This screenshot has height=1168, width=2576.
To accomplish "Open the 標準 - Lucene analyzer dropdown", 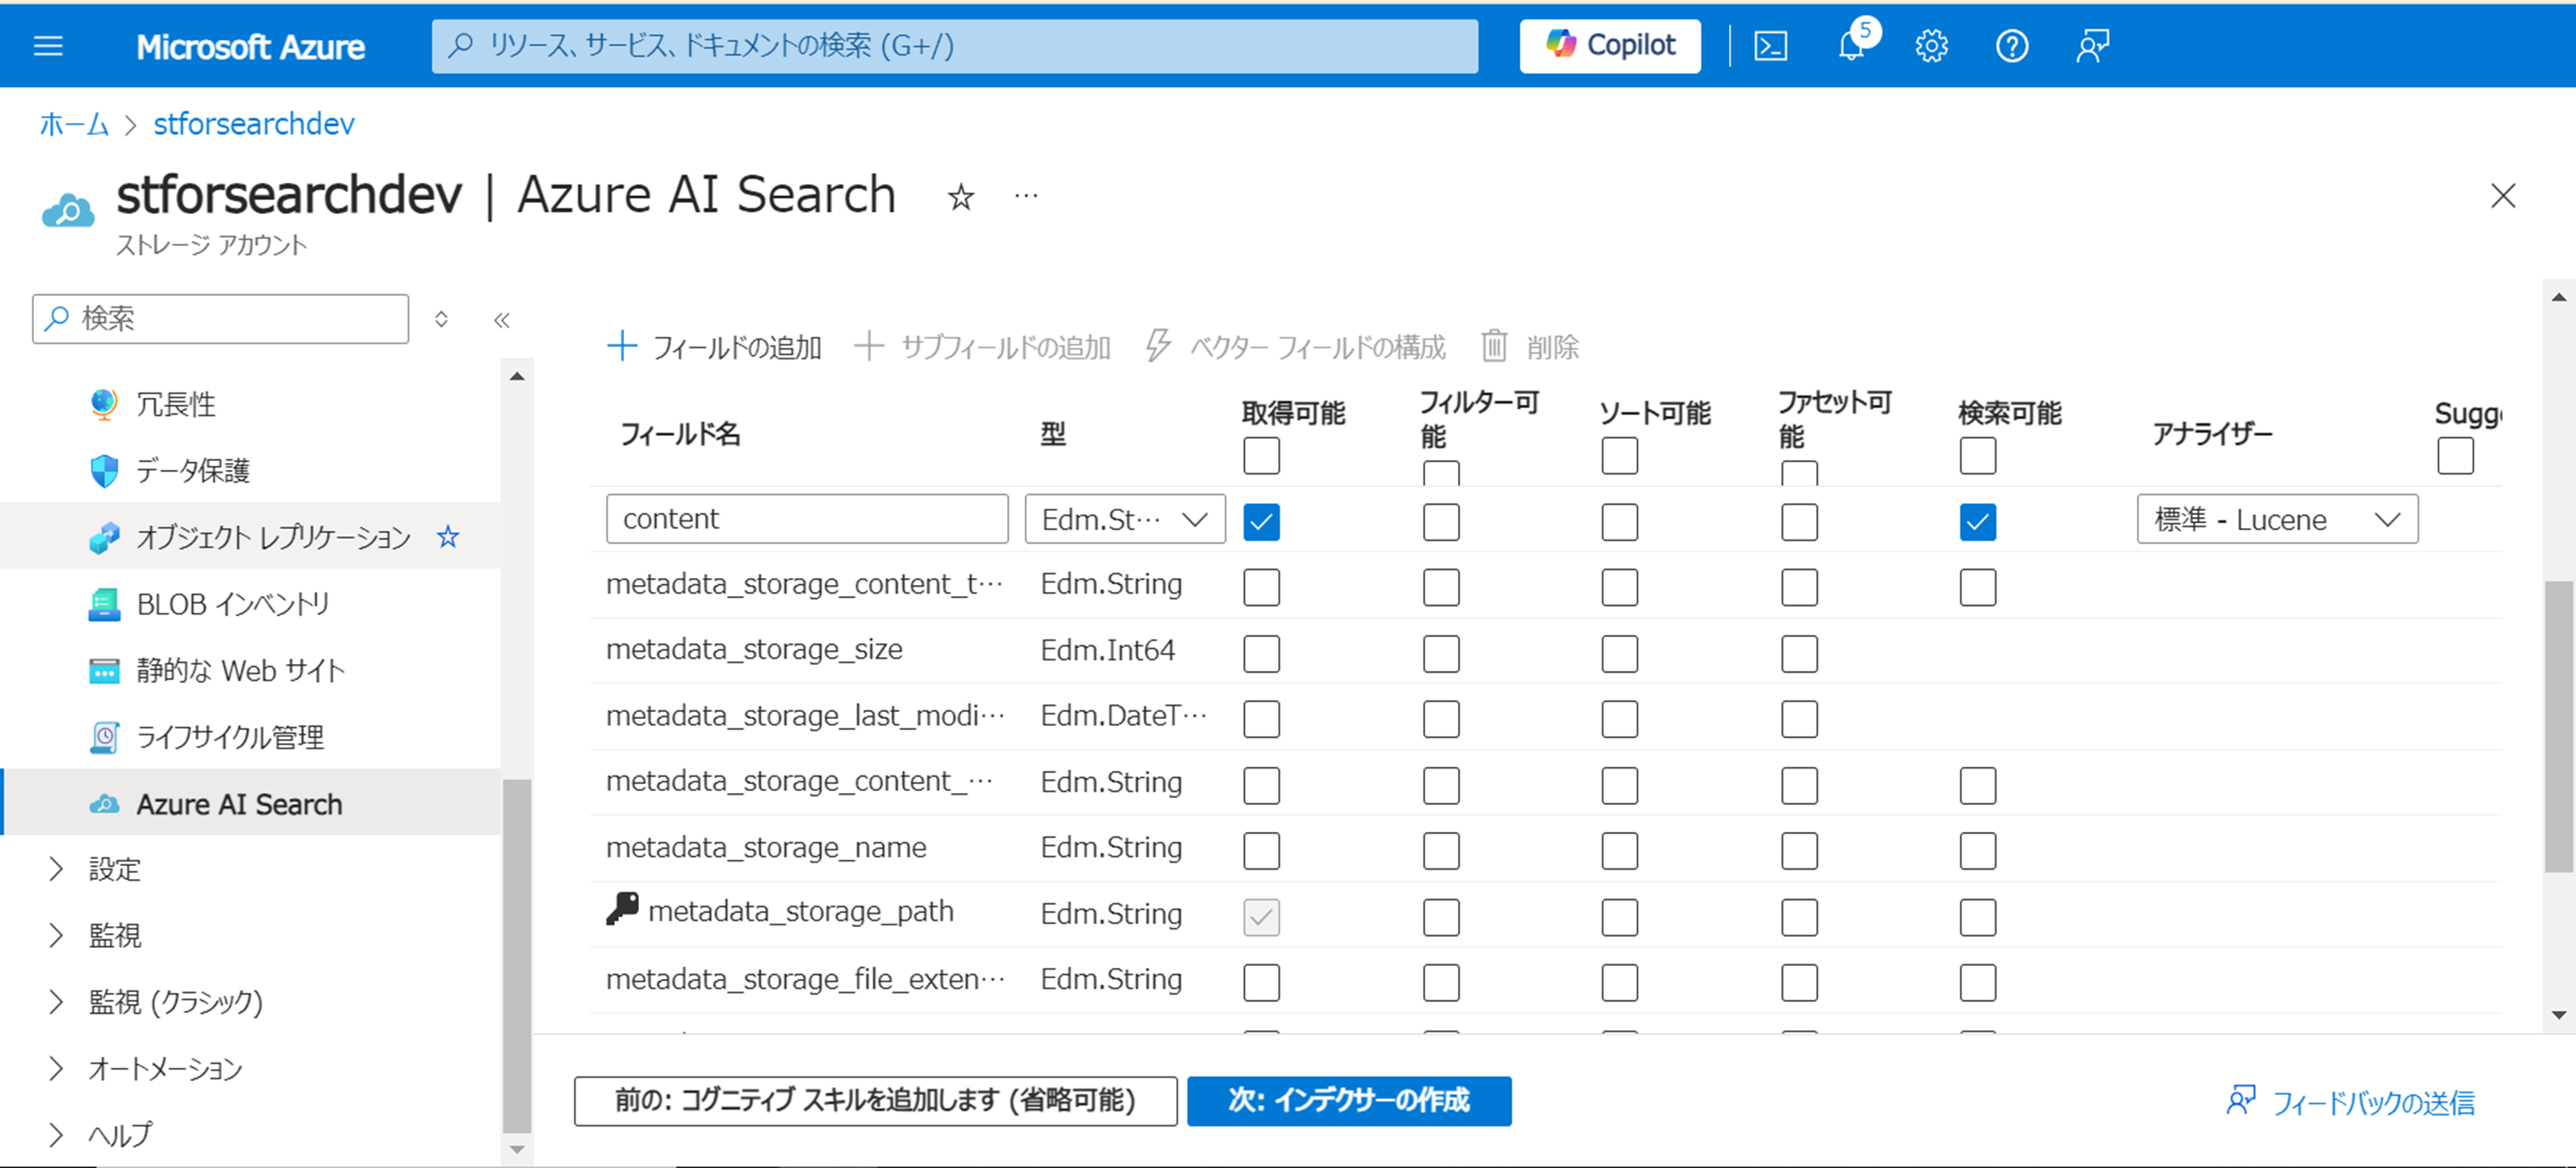I will (x=2277, y=519).
